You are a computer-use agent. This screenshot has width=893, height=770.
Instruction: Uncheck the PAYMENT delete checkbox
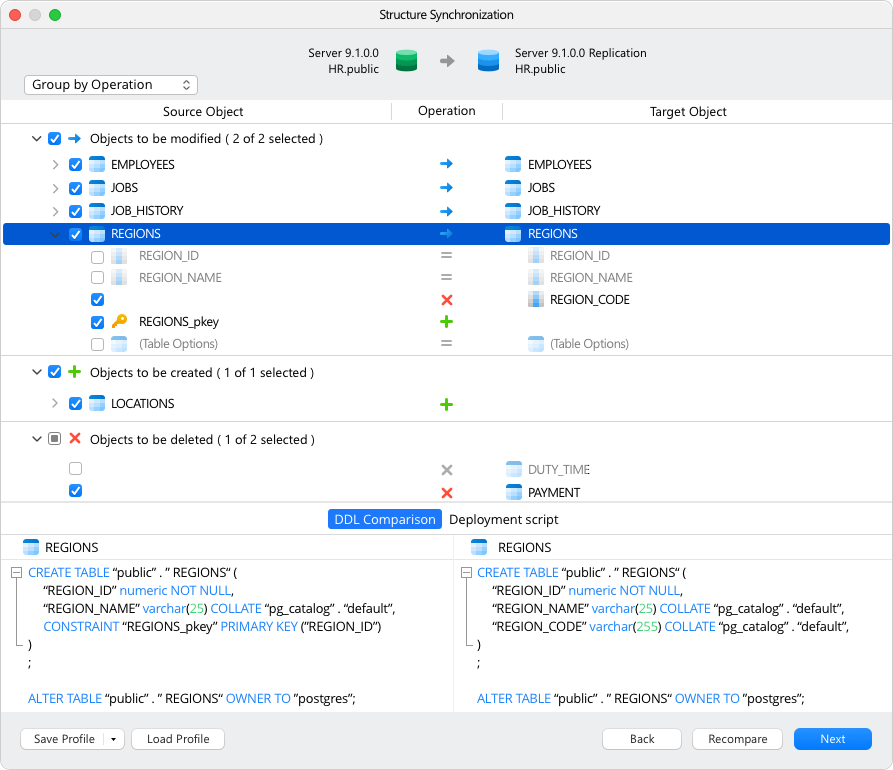coord(75,490)
